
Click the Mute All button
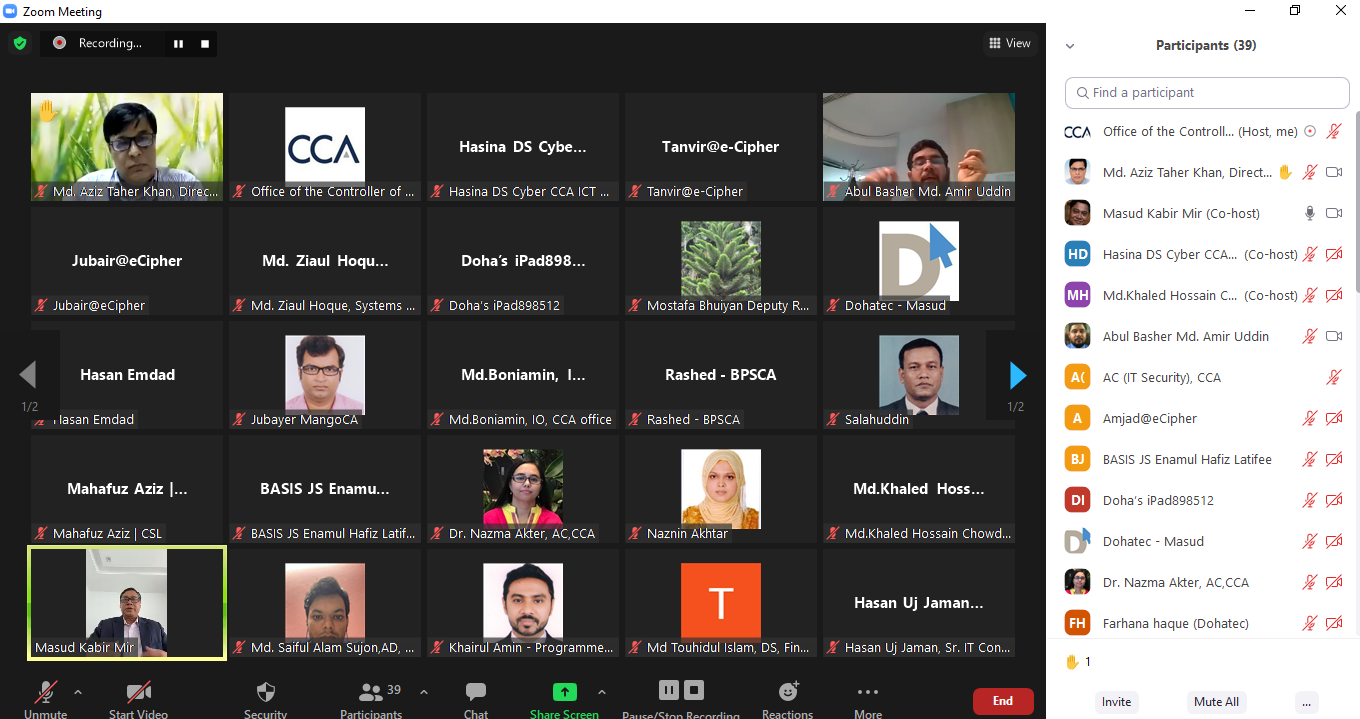(1216, 702)
